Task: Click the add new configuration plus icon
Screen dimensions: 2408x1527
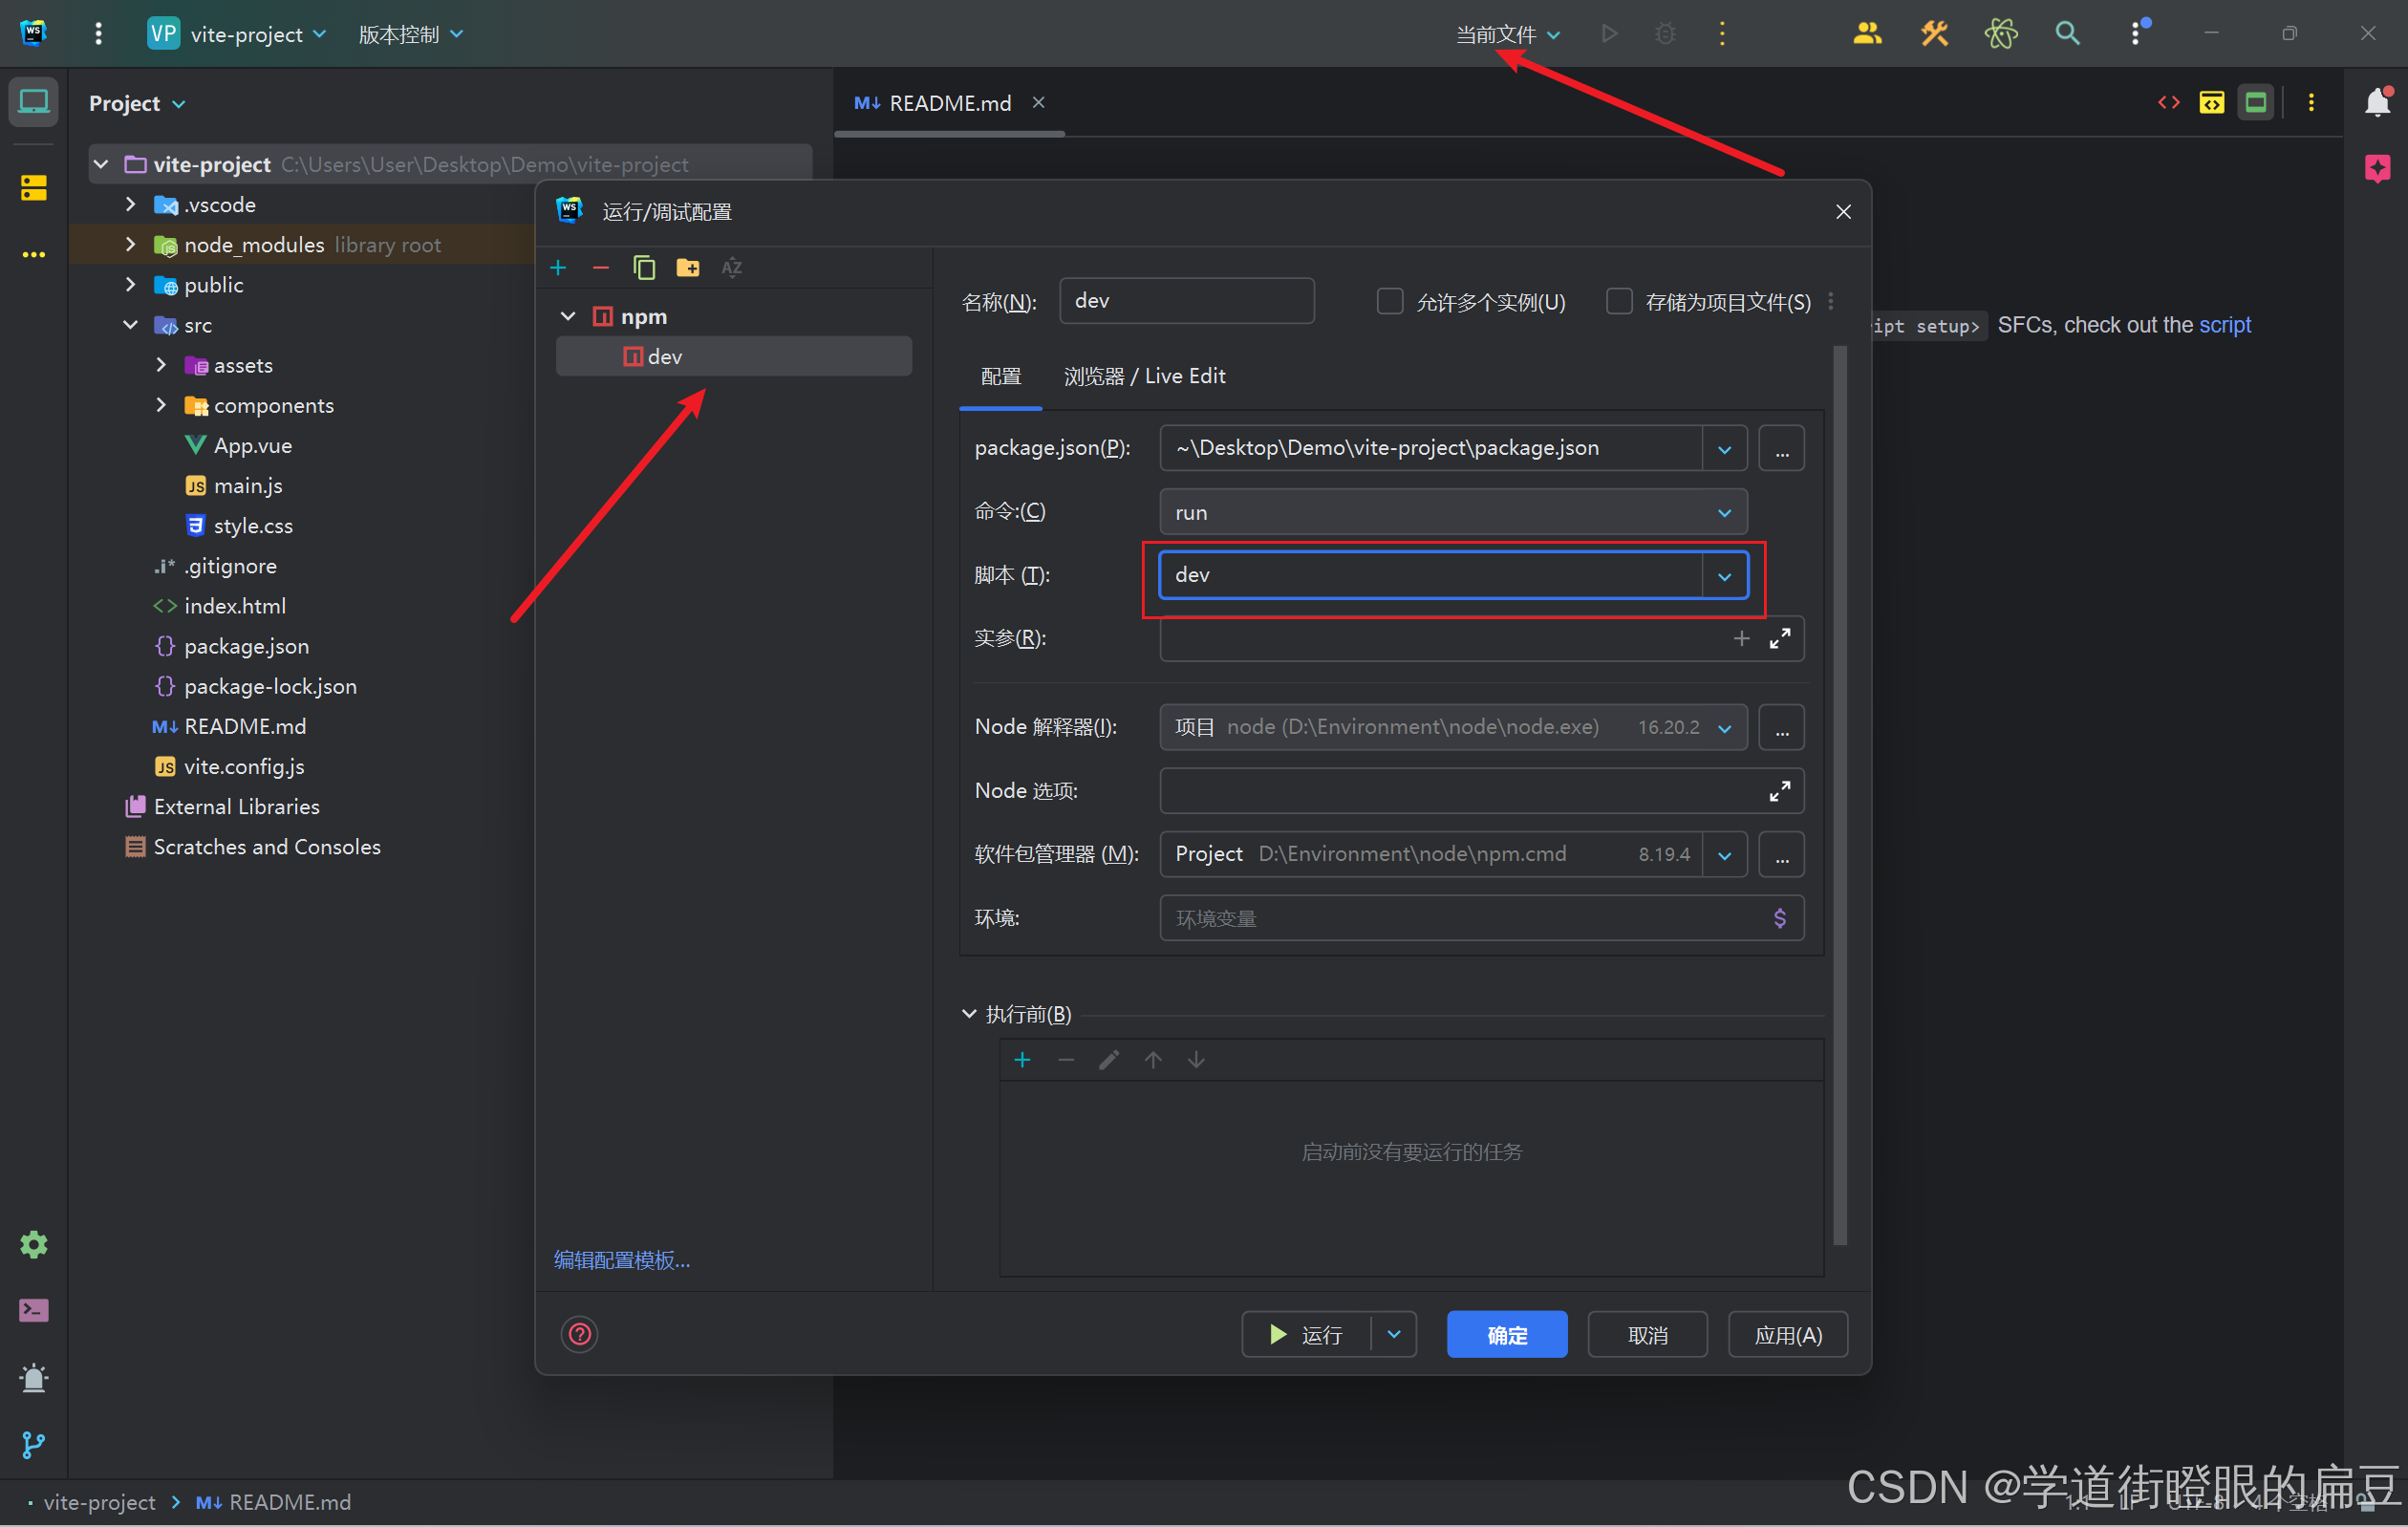Action: coord(558,267)
